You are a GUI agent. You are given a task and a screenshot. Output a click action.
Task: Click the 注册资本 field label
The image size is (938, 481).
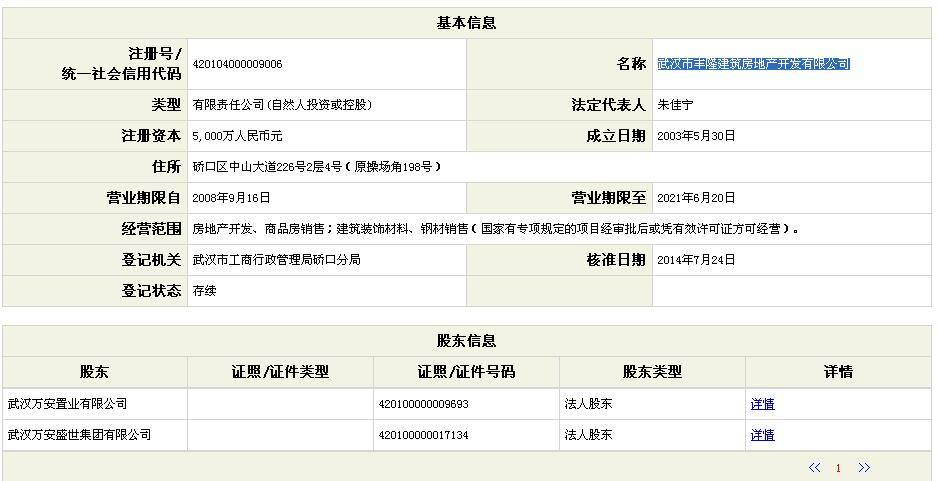151,136
